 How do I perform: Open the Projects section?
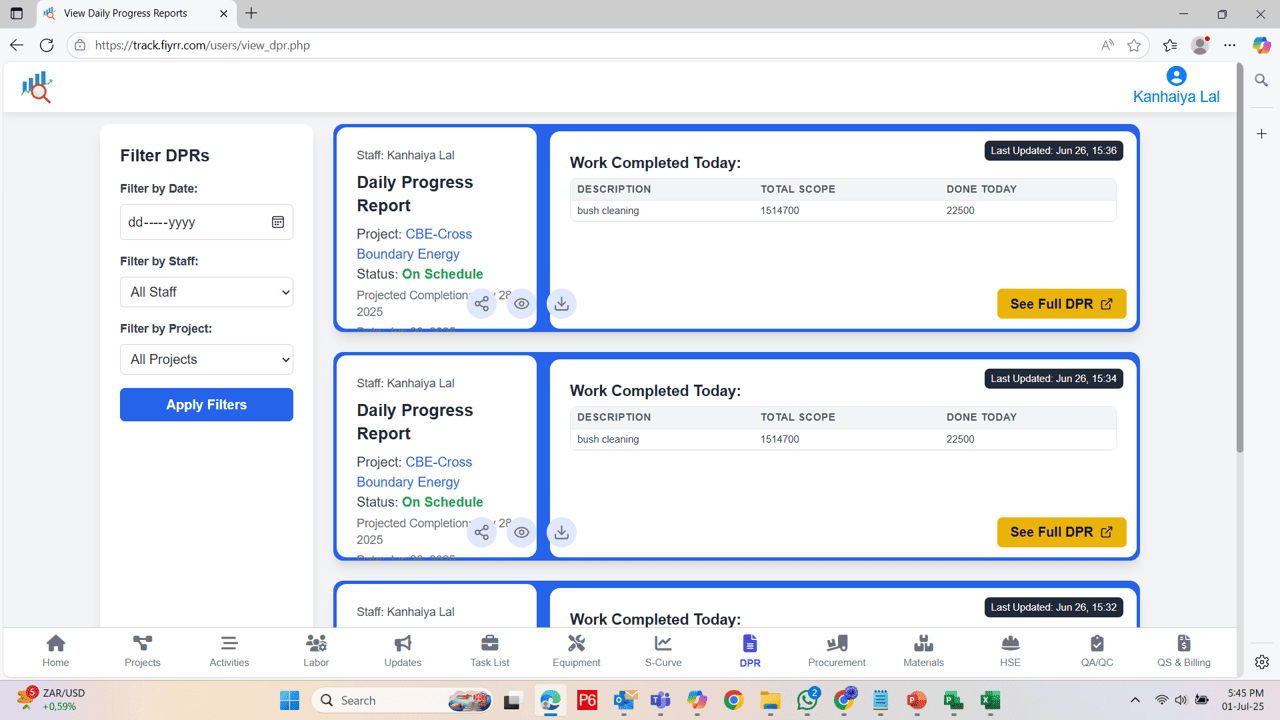click(x=142, y=650)
